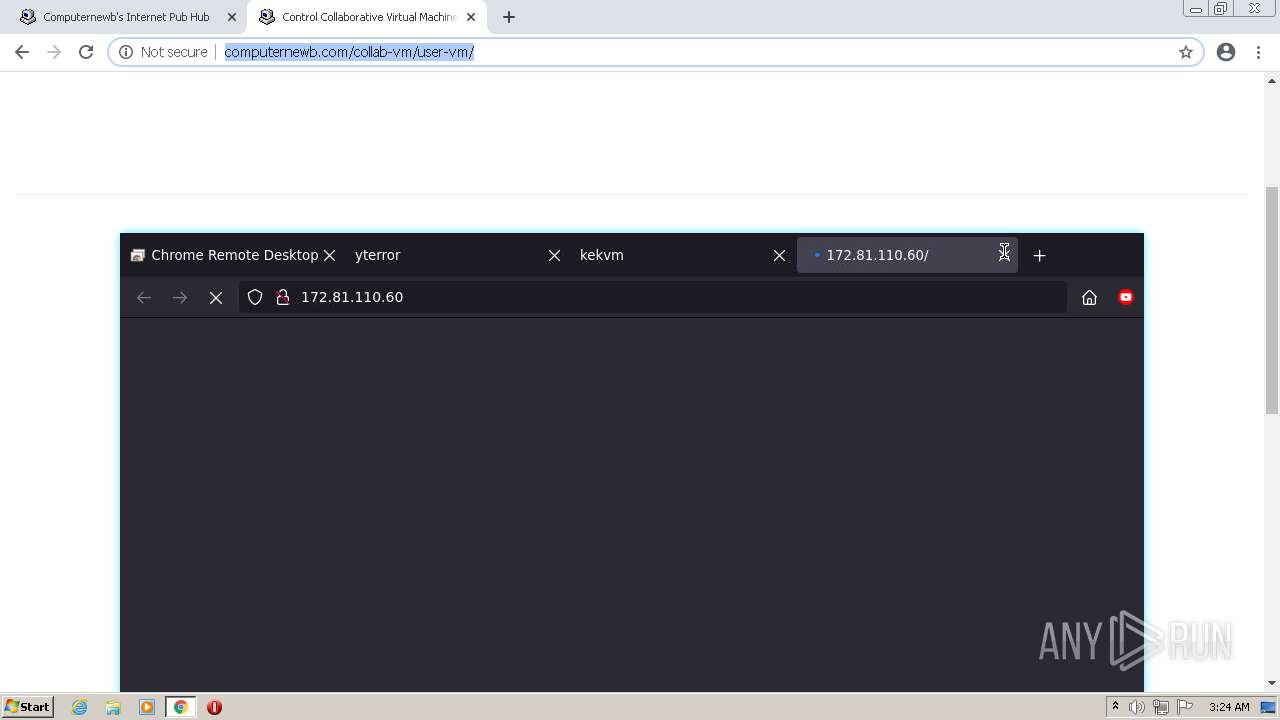The height and width of the screenshot is (720, 1280).
Task: Go forward in Chrome
Action: 54,52
